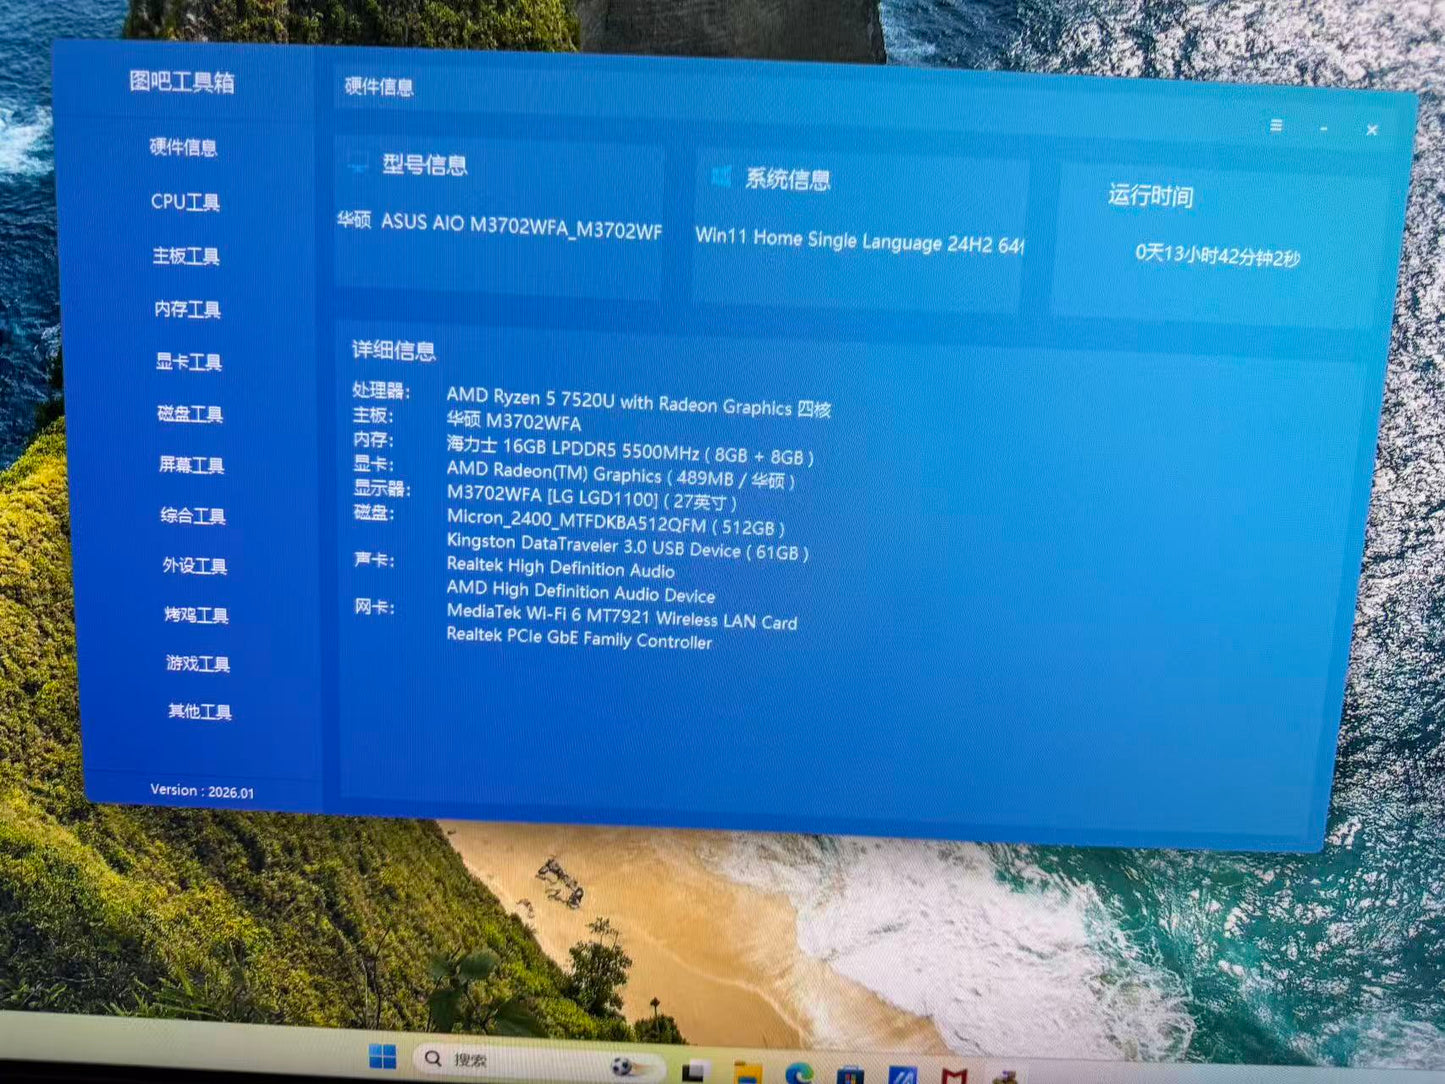
Task: Open 外设工具 sidebar entry
Action: point(195,565)
